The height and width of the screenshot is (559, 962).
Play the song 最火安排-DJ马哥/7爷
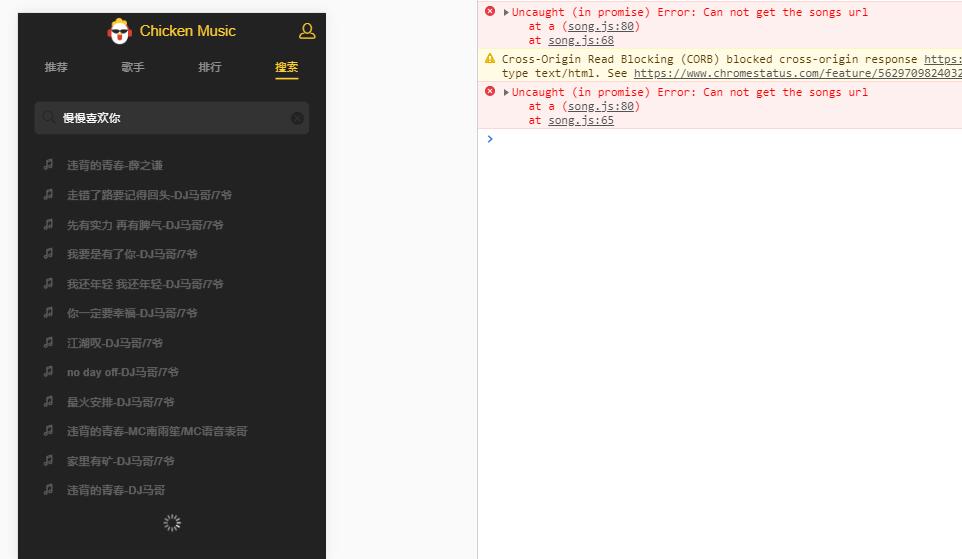pyautogui.click(x=121, y=402)
